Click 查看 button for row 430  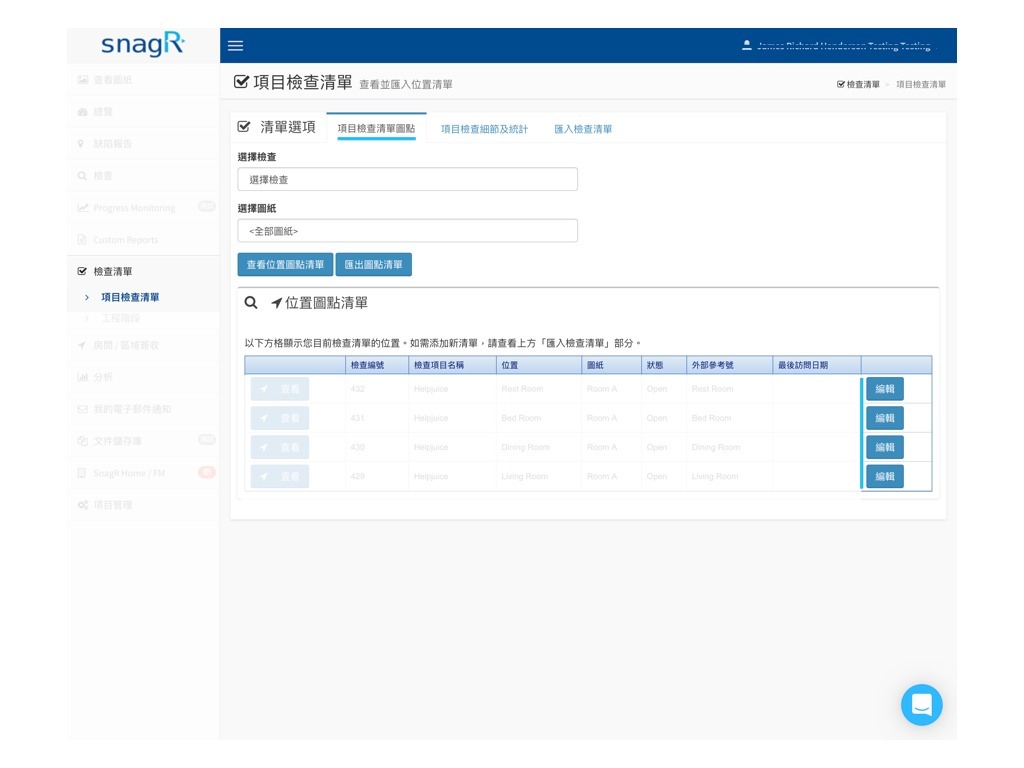tap(280, 447)
